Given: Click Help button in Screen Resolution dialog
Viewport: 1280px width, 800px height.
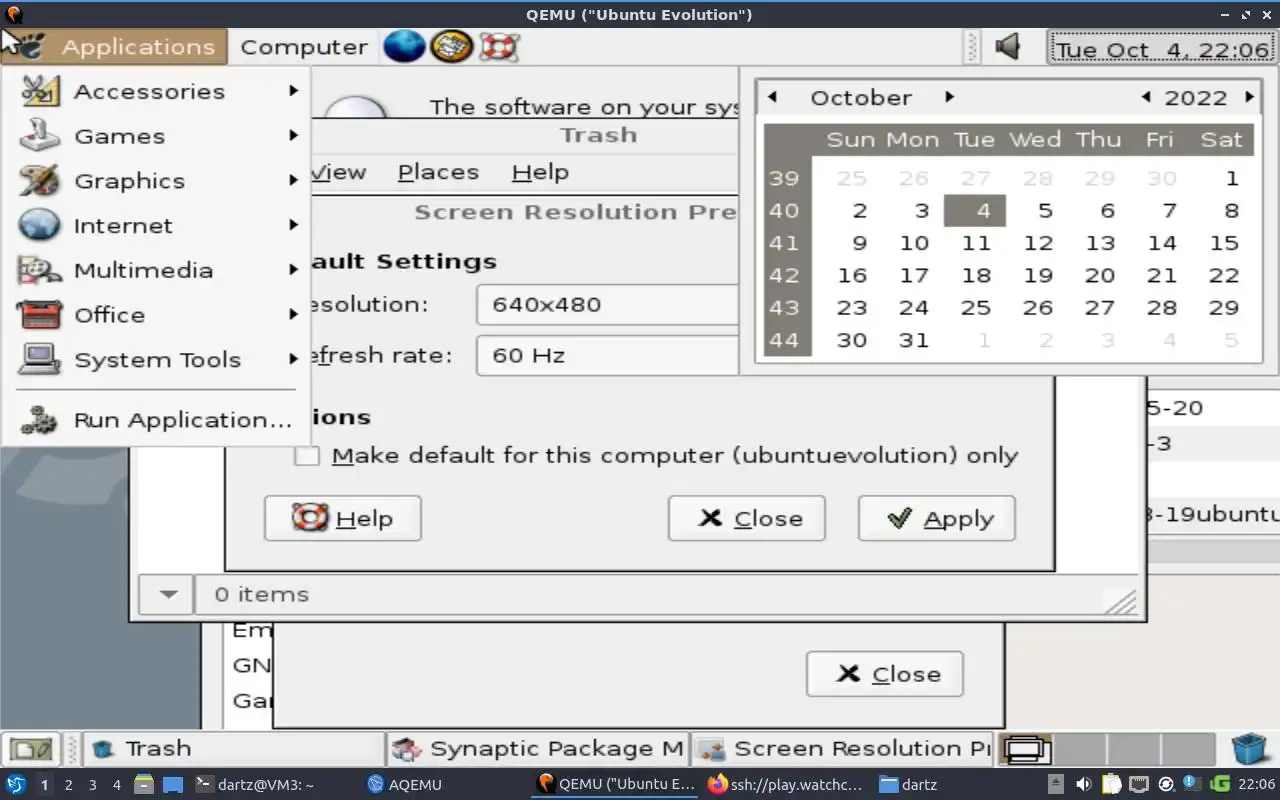Looking at the screenshot, I should 343,518.
